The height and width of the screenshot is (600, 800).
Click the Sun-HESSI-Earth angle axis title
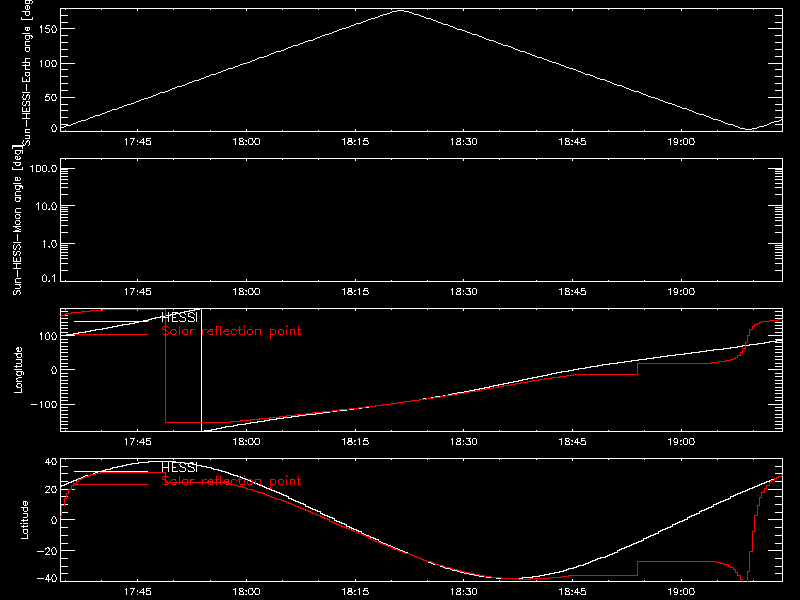click(27, 72)
